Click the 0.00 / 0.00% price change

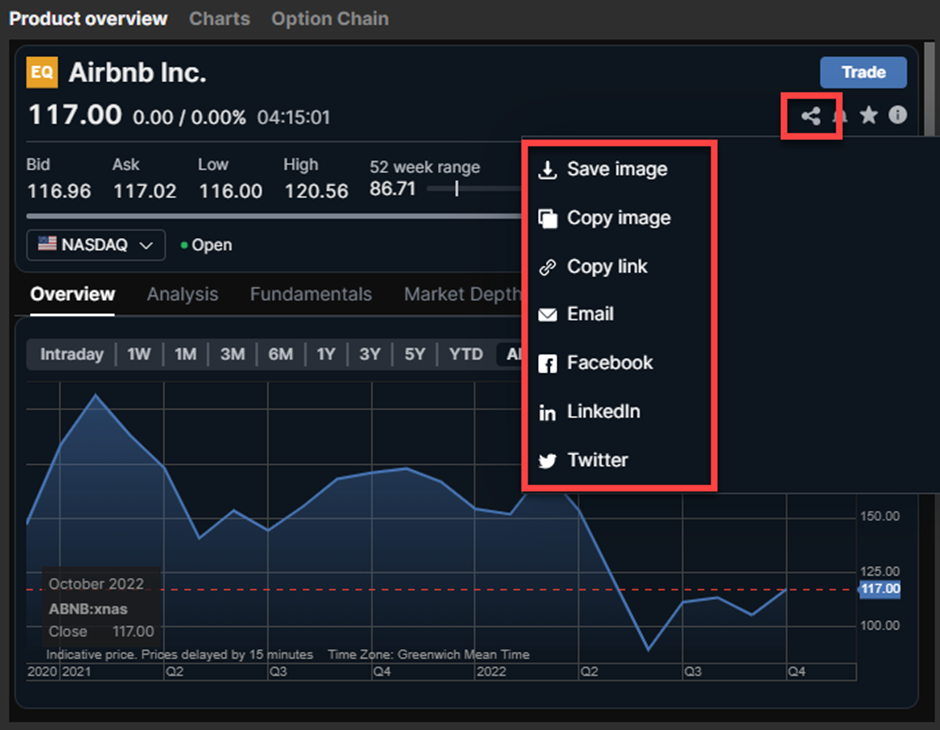point(189,117)
